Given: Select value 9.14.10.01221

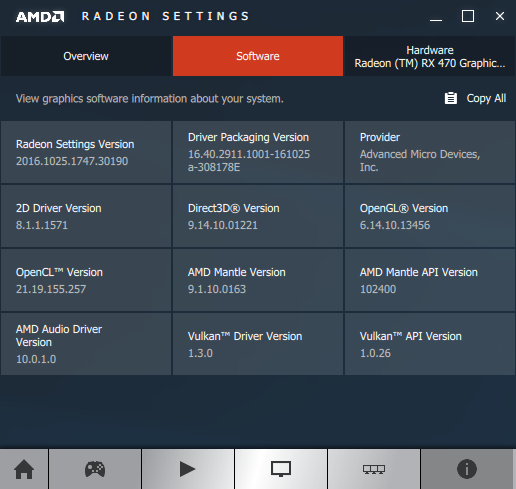Looking at the screenshot, I should tap(223, 225).
